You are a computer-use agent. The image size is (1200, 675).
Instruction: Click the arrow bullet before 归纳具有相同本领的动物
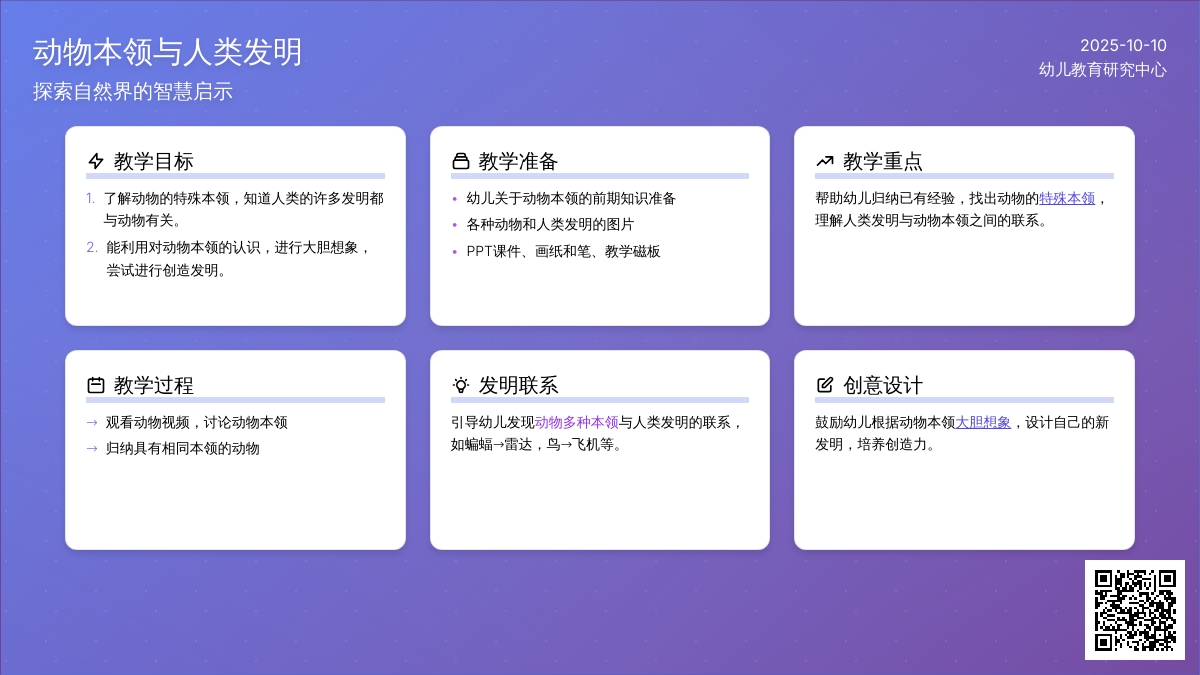pyautogui.click(x=92, y=448)
